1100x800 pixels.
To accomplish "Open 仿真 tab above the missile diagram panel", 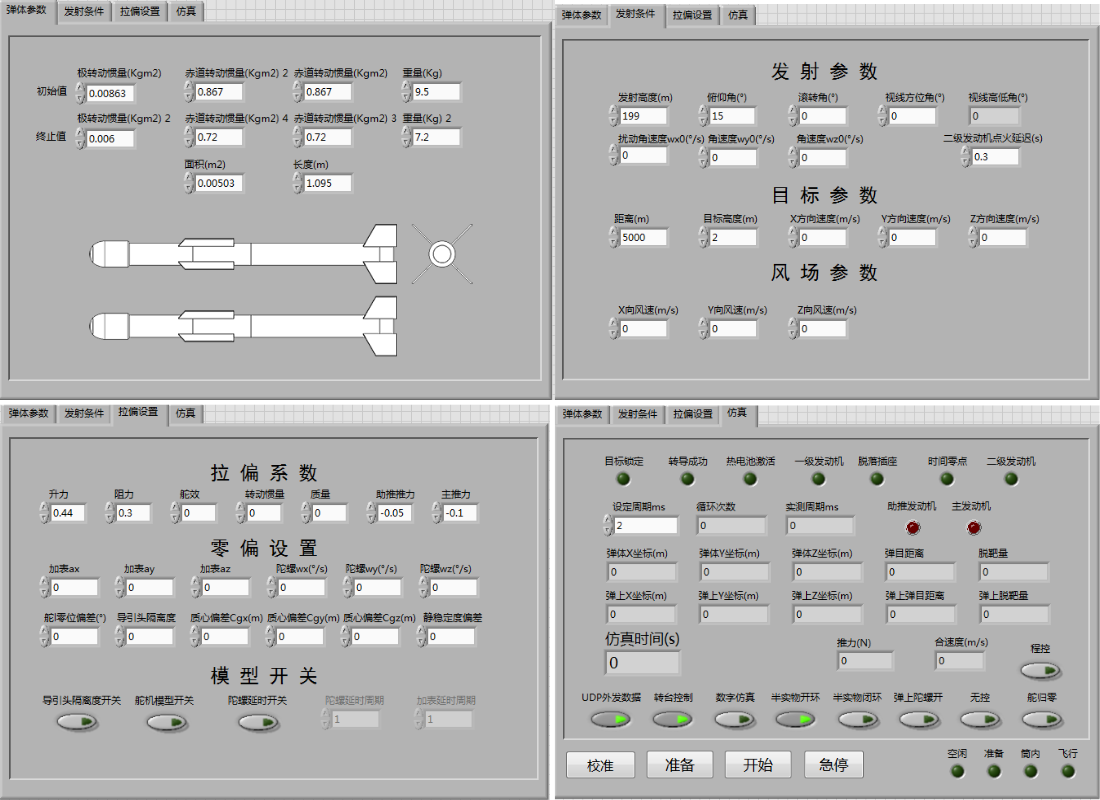I will point(186,13).
